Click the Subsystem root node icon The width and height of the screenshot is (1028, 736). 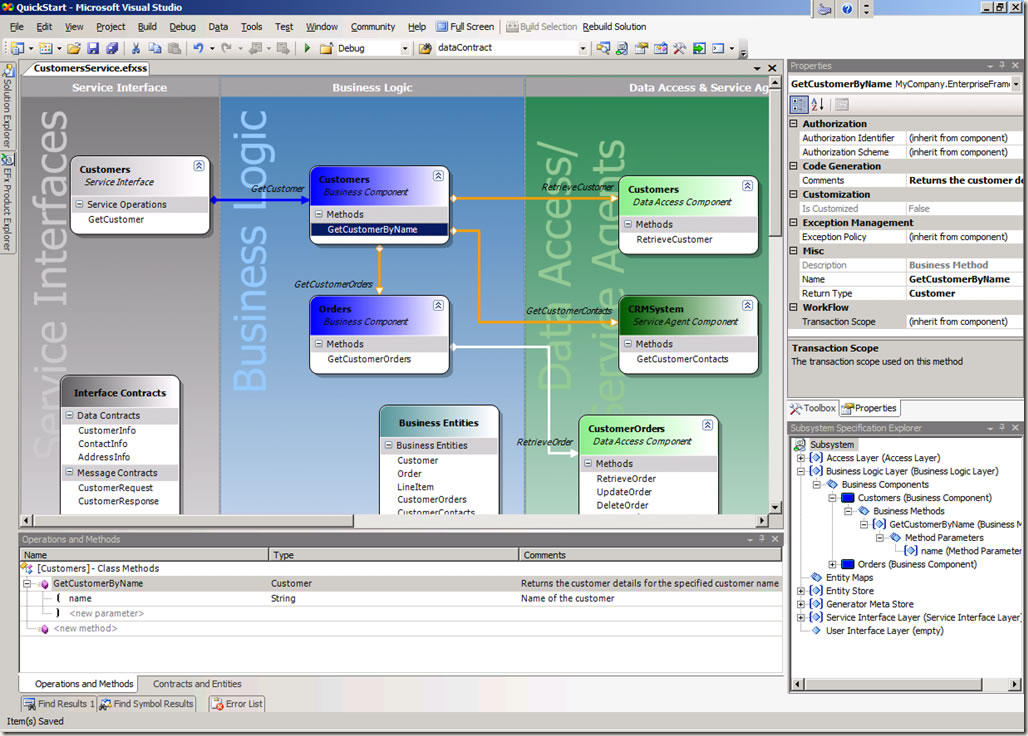tap(800, 444)
